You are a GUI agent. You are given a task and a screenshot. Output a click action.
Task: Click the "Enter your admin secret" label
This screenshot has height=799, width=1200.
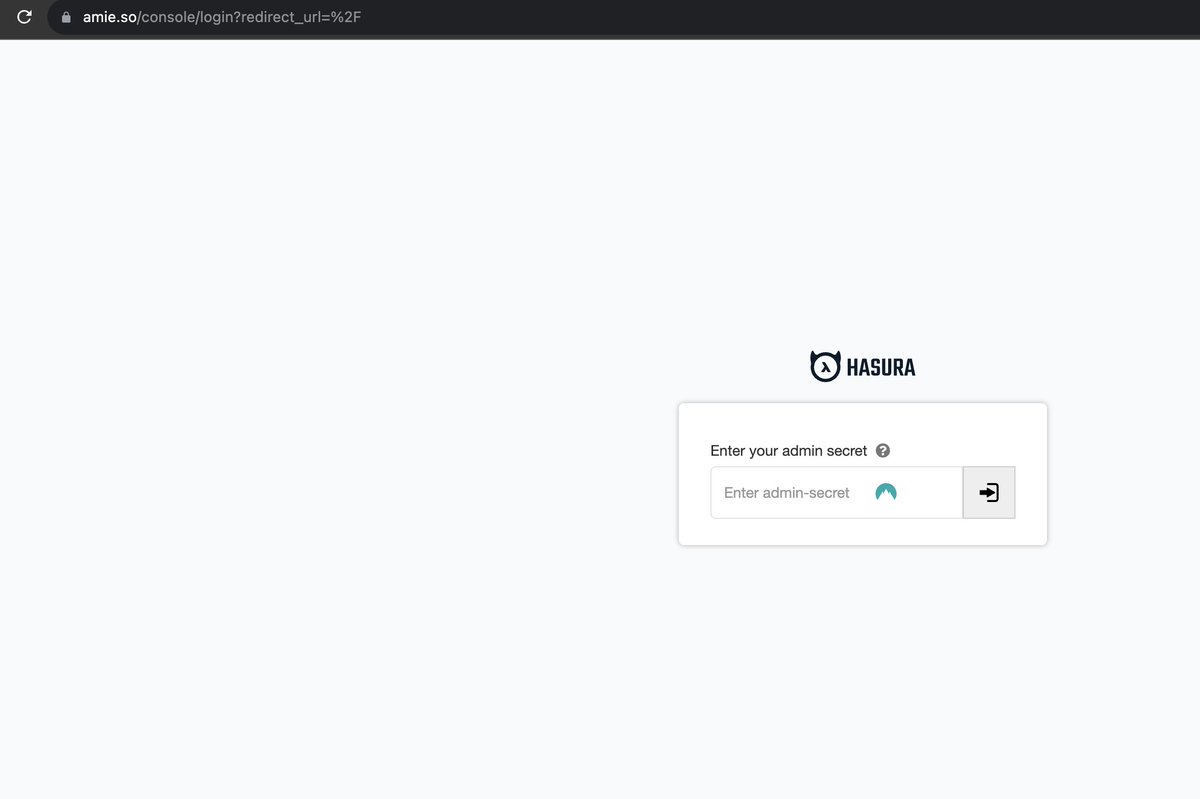tap(789, 451)
